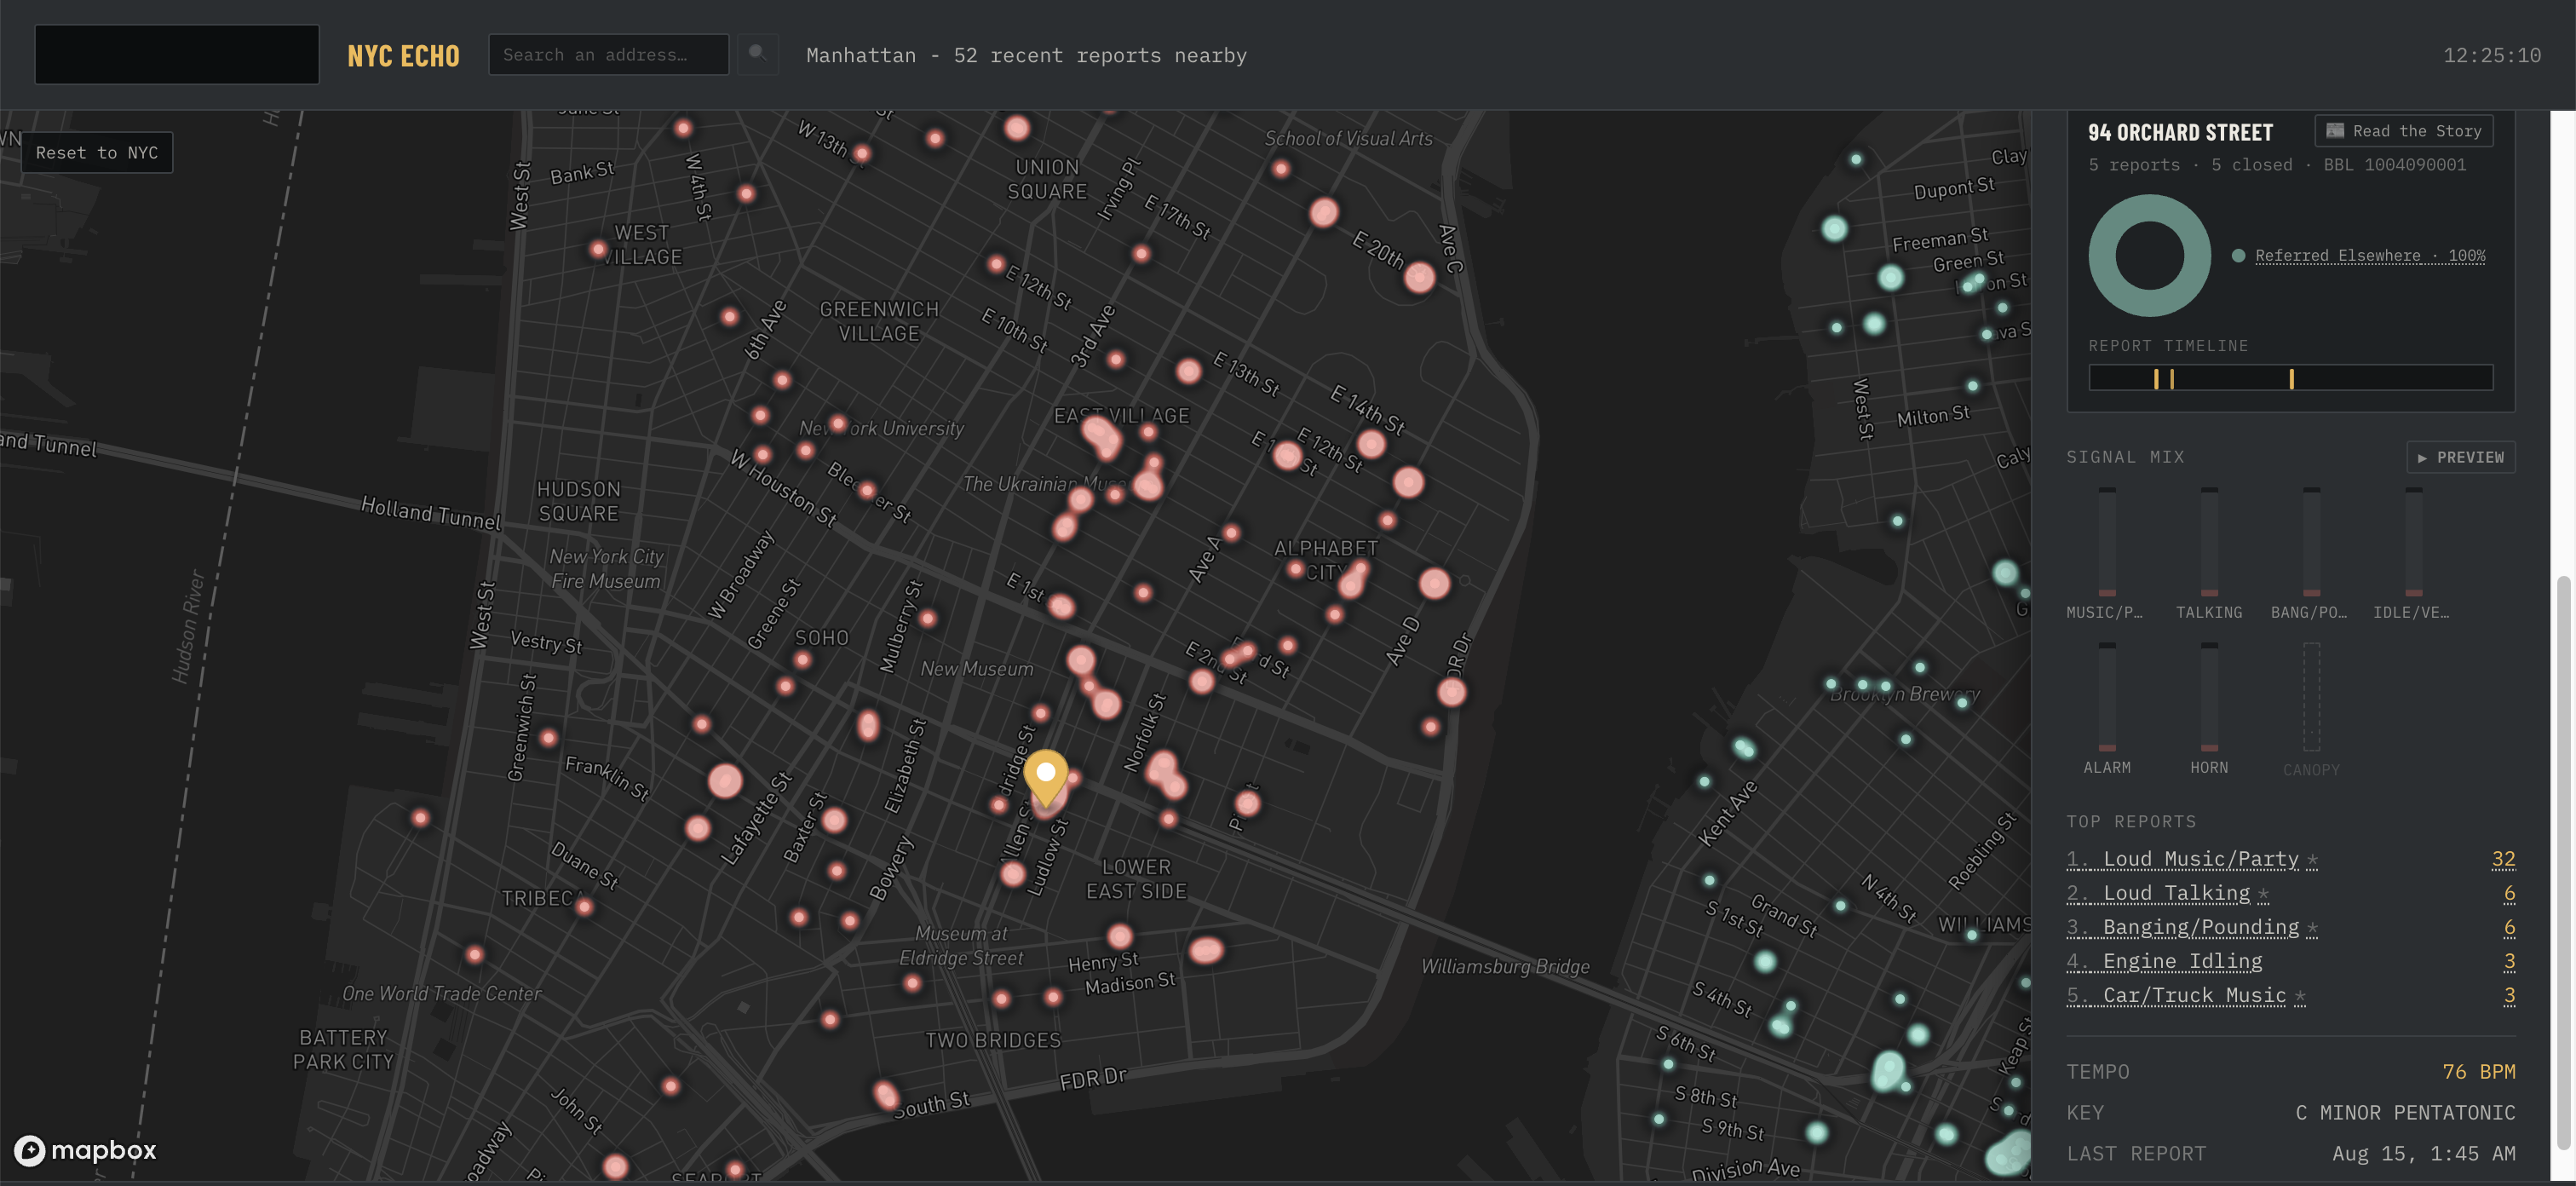This screenshot has height=1186, width=2576.
Task: Click the Reset to NYC button
Action: (x=97, y=153)
